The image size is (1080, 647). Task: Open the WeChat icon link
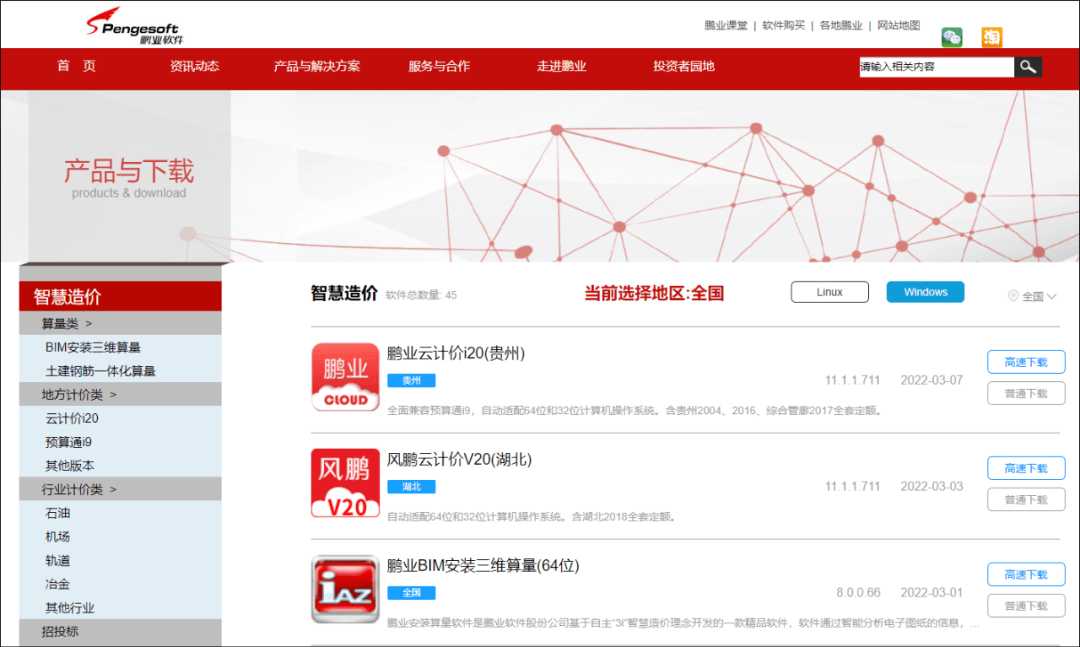952,37
